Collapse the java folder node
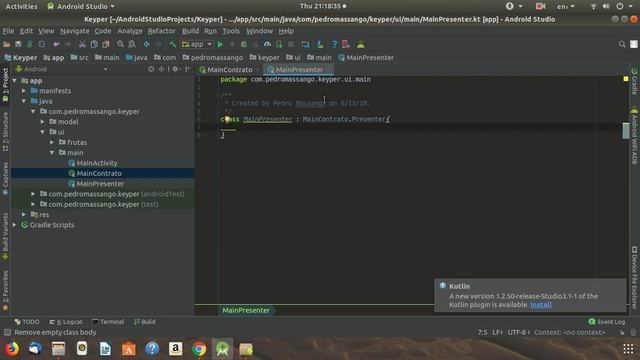The image size is (640, 360). (x=24, y=101)
